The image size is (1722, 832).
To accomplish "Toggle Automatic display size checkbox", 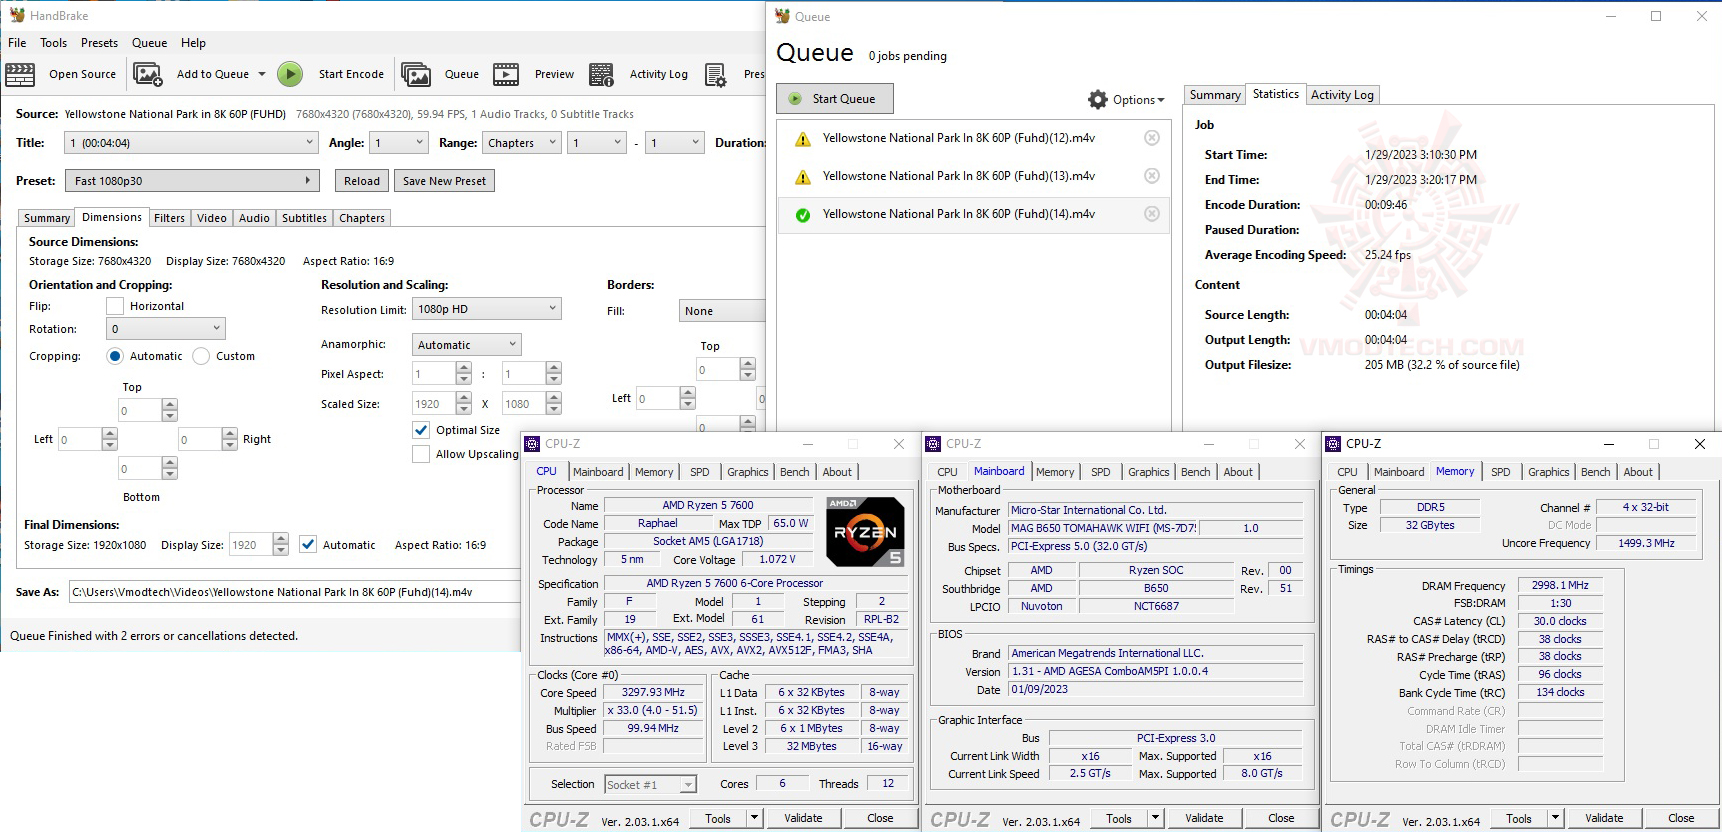I will tap(308, 545).
